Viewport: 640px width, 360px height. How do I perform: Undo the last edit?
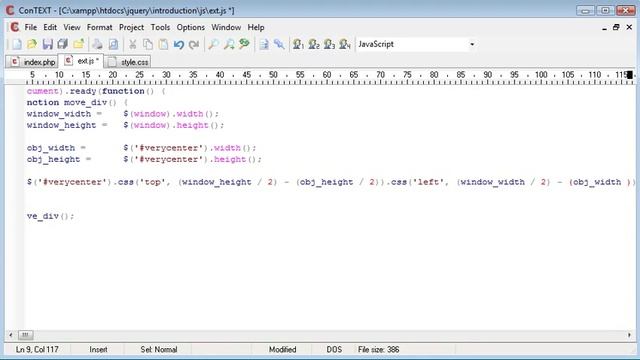178,44
